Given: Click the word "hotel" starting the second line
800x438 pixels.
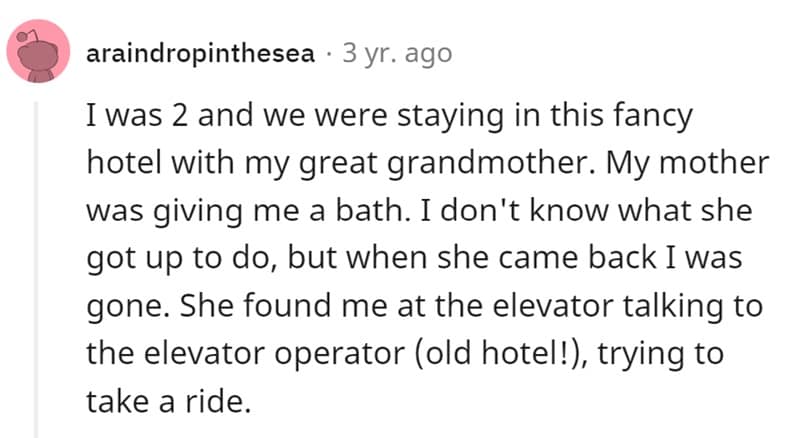Looking at the screenshot, I should pos(119,164).
